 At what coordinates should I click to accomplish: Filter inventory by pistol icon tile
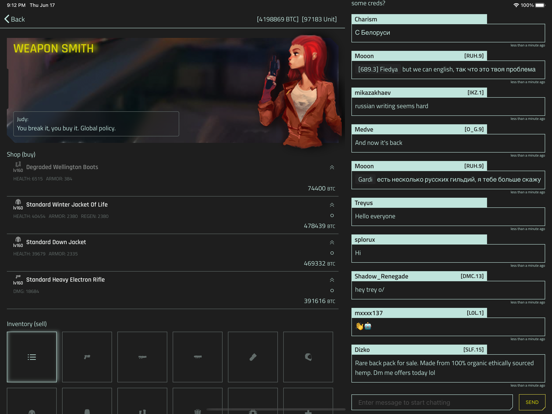coord(87,357)
